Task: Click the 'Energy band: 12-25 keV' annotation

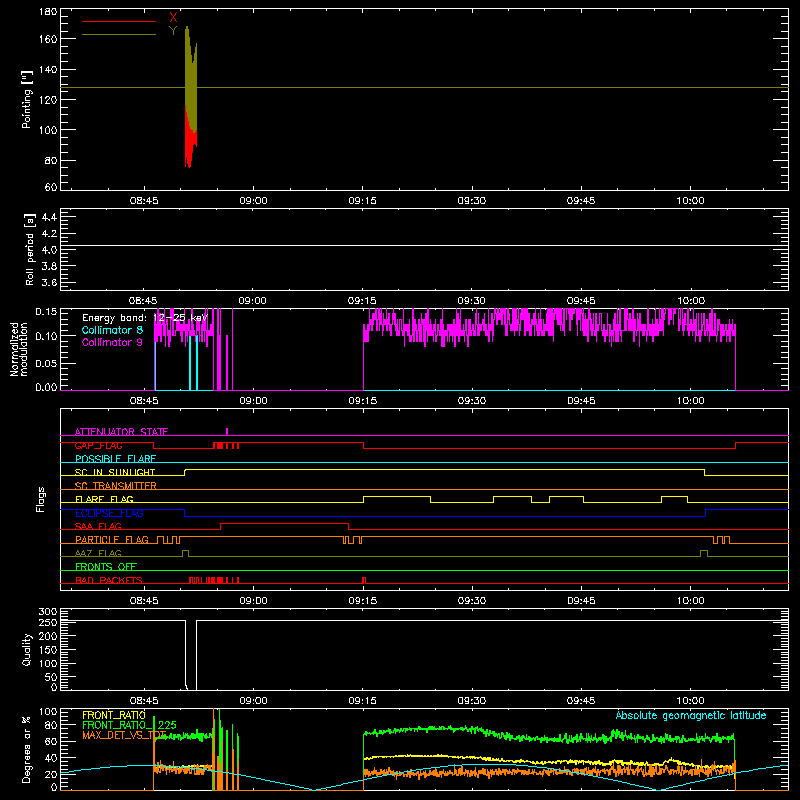Action: [x=145, y=318]
